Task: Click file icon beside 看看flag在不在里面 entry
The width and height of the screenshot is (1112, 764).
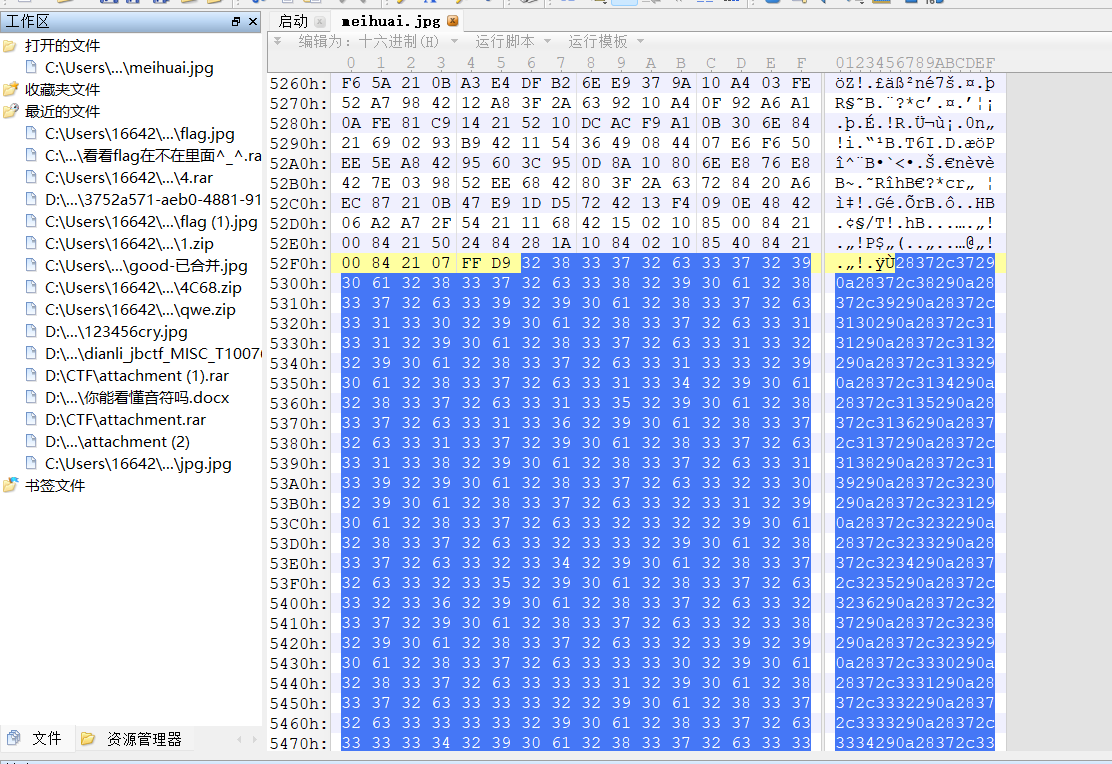Action: pos(30,155)
